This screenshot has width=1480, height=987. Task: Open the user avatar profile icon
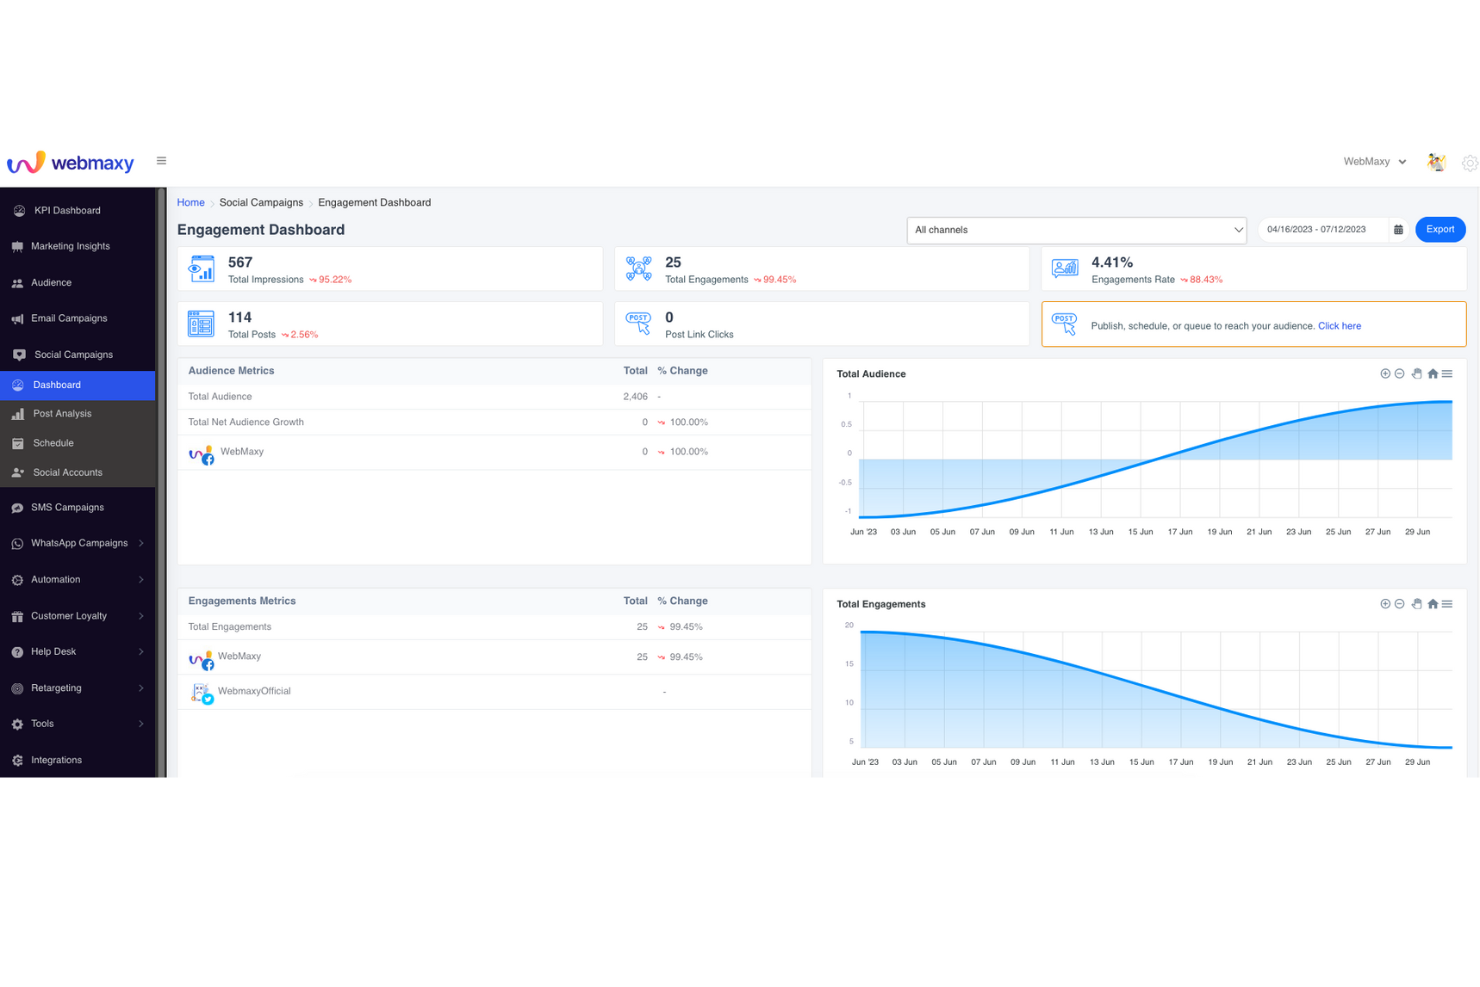click(x=1436, y=162)
